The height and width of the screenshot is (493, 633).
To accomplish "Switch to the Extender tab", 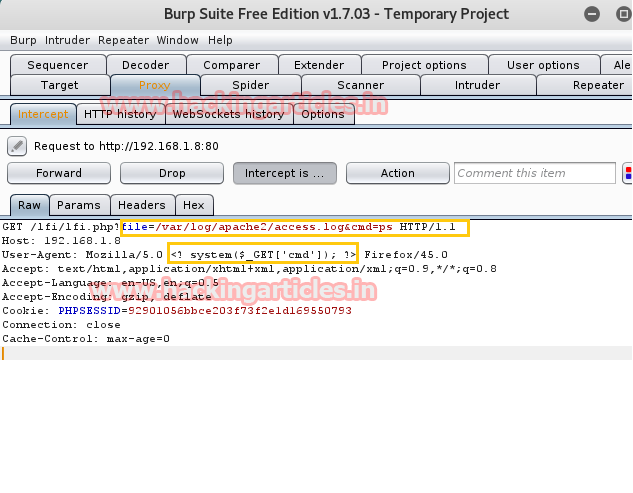I will point(319,65).
